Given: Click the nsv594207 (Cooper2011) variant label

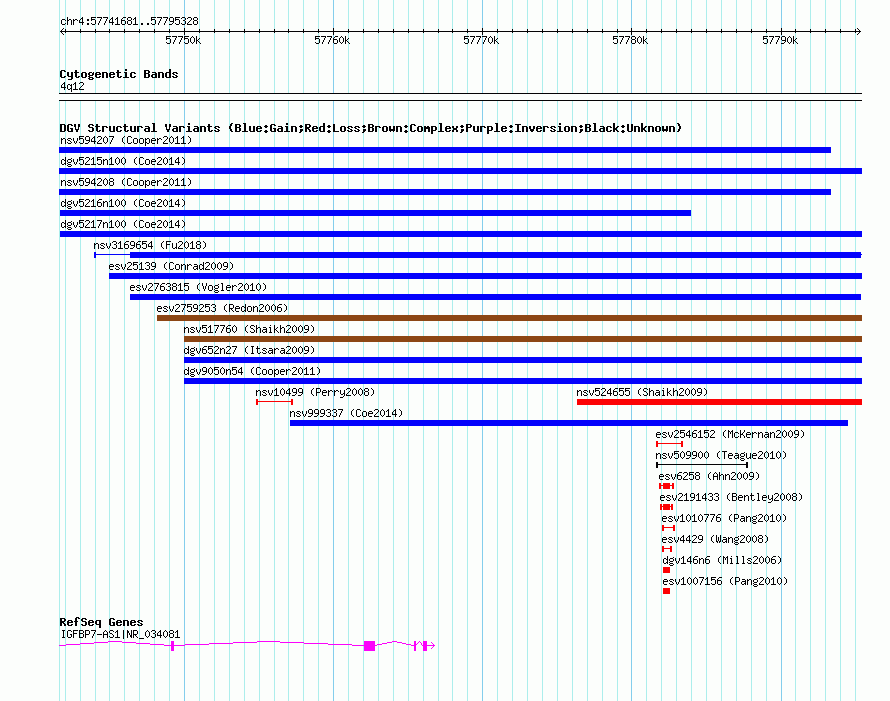Looking at the screenshot, I should coord(126,140).
